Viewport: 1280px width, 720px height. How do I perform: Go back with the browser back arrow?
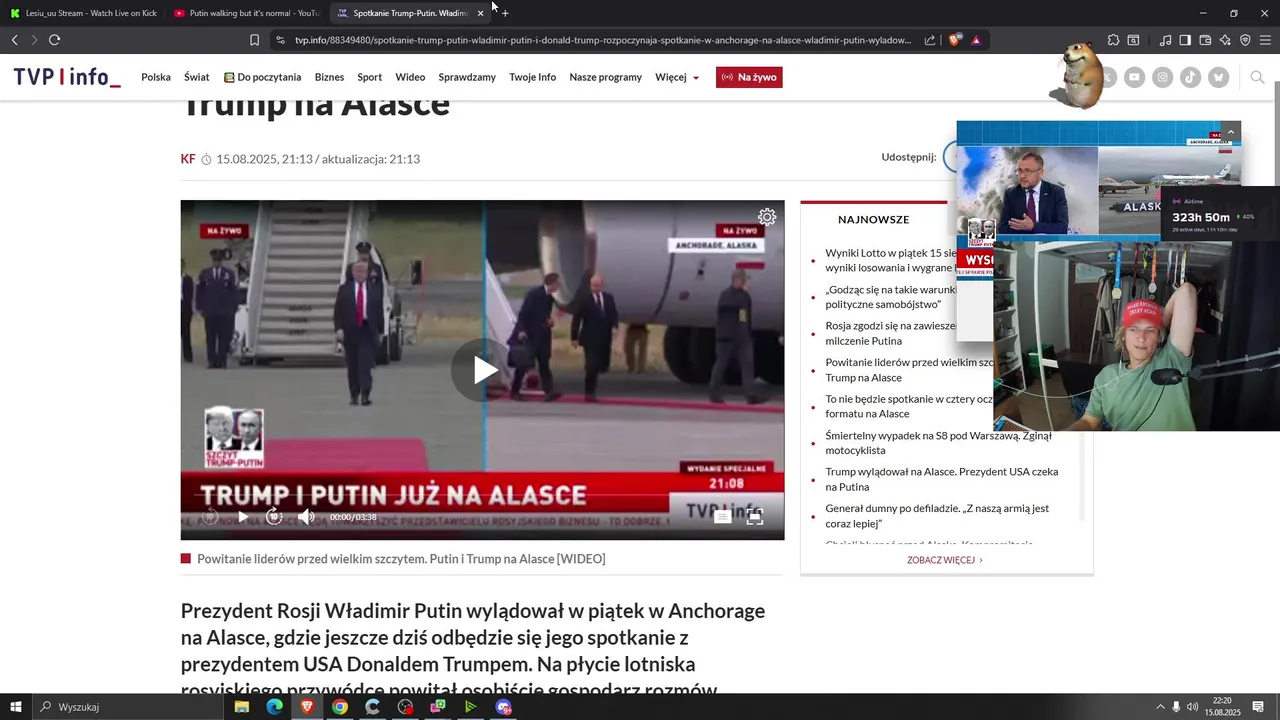click(x=15, y=40)
